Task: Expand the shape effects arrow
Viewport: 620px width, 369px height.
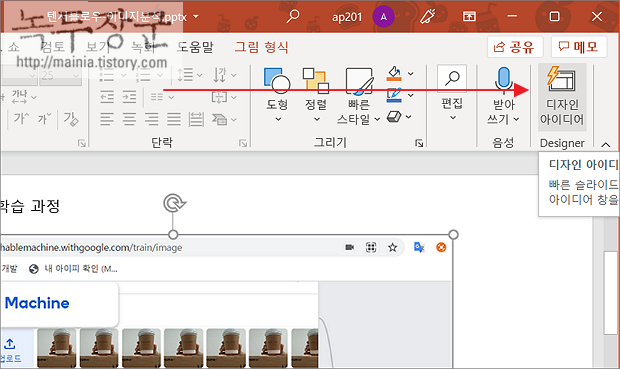Action: point(409,117)
